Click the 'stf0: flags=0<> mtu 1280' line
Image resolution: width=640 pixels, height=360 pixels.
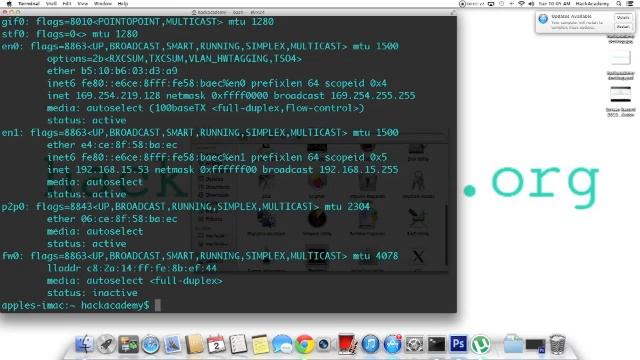pyautogui.click(x=70, y=34)
